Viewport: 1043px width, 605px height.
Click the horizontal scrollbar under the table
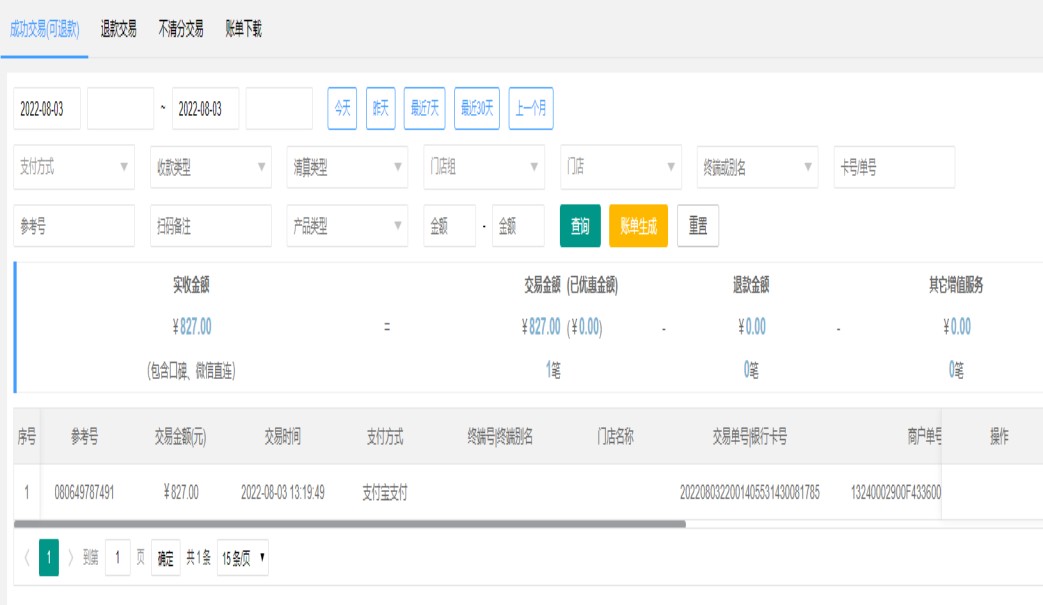pos(350,523)
